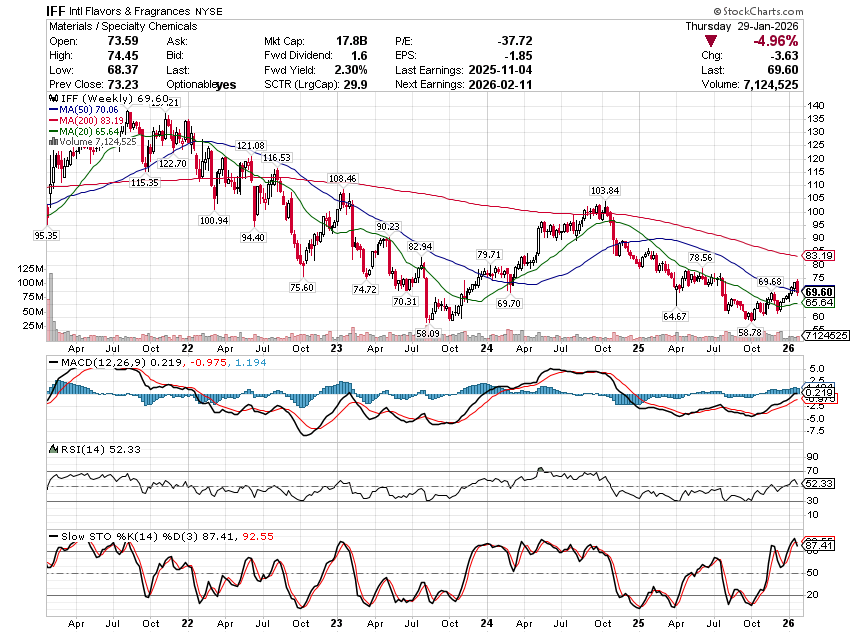Click the RSI(14) legend icon
850x633 pixels.
(x=53, y=449)
